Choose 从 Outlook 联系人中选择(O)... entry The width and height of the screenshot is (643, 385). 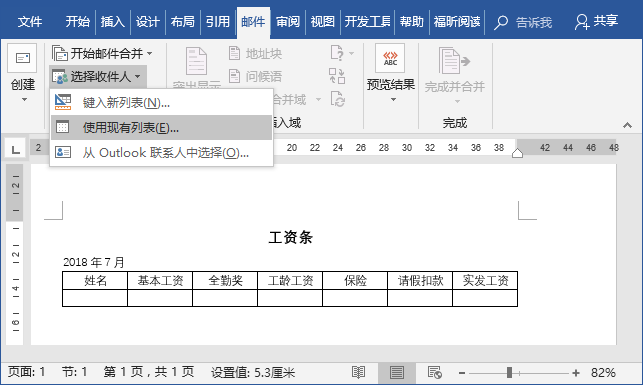[x=162, y=153]
